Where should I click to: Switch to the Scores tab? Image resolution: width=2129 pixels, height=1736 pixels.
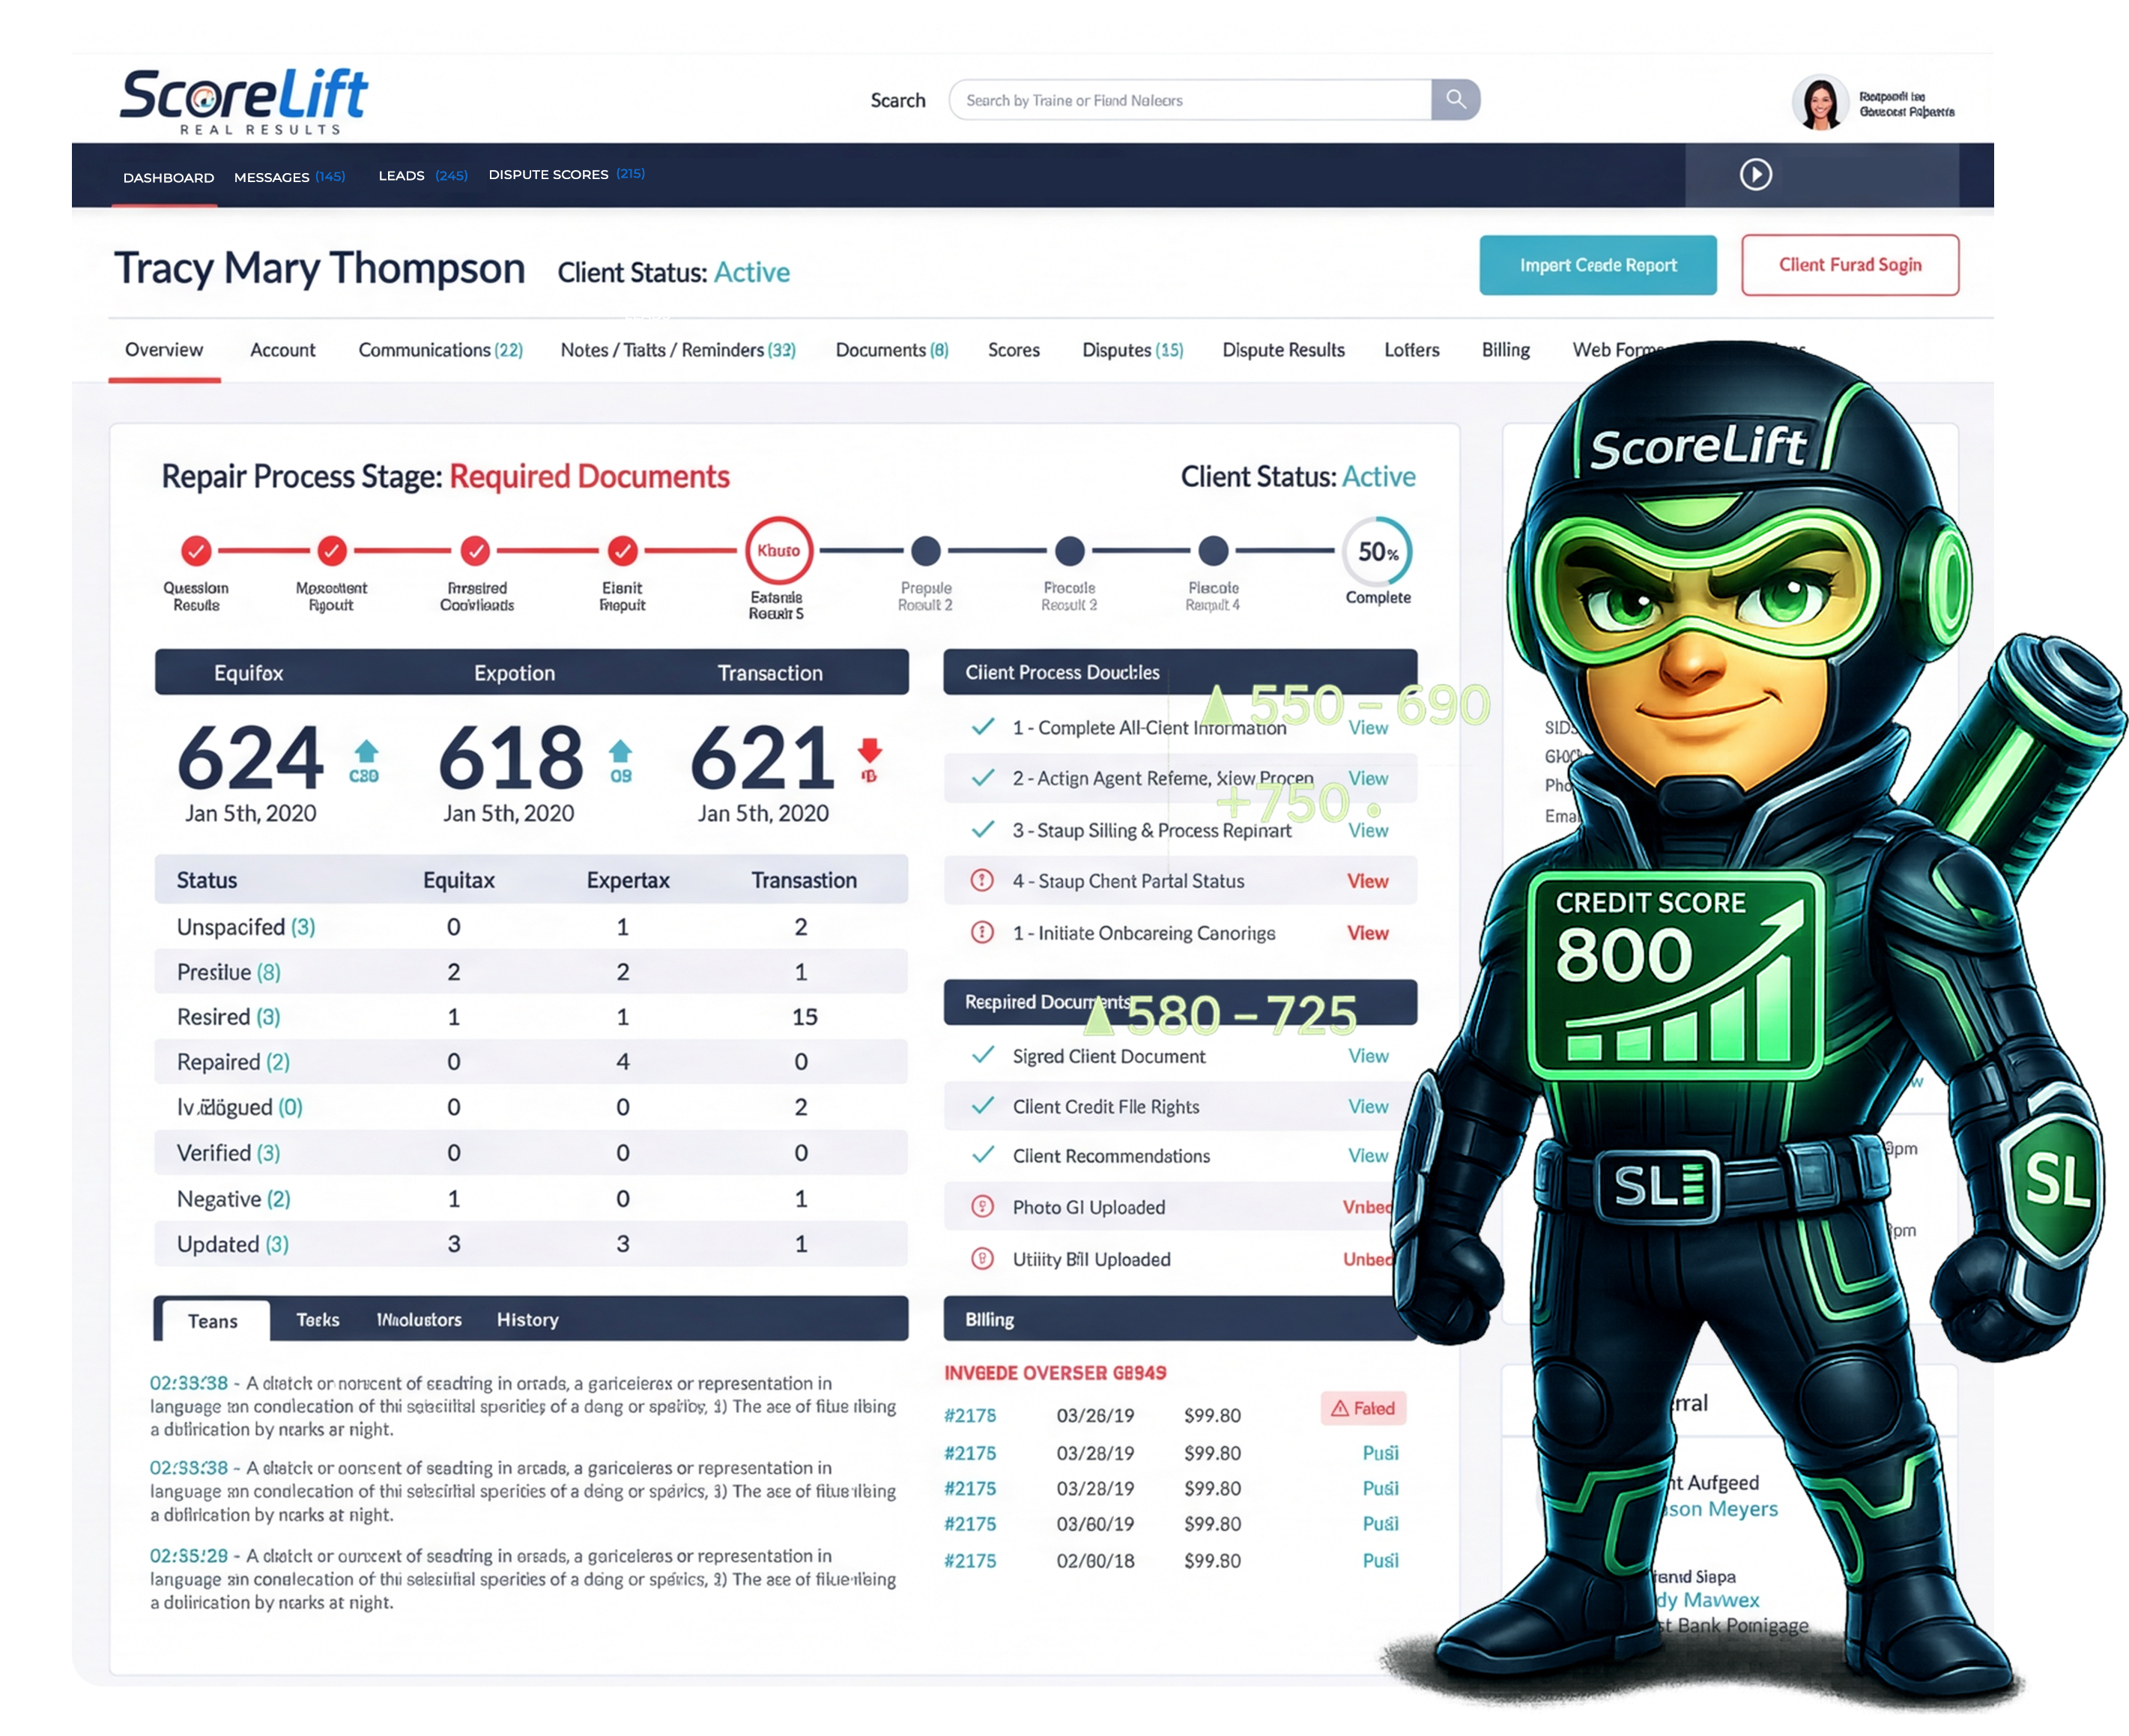tap(1014, 350)
